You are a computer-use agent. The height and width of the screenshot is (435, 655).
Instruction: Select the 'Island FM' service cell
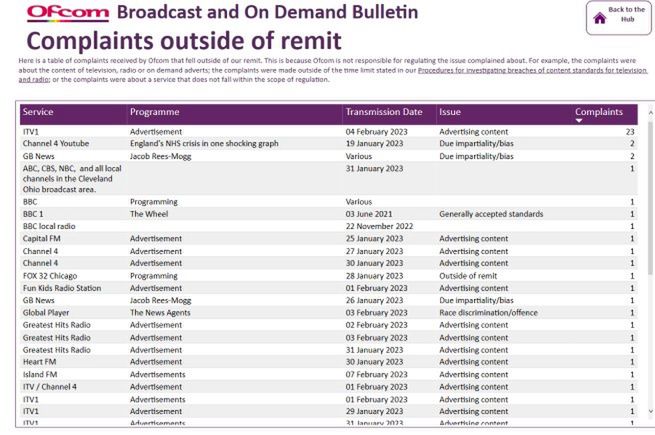tap(40, 374)
